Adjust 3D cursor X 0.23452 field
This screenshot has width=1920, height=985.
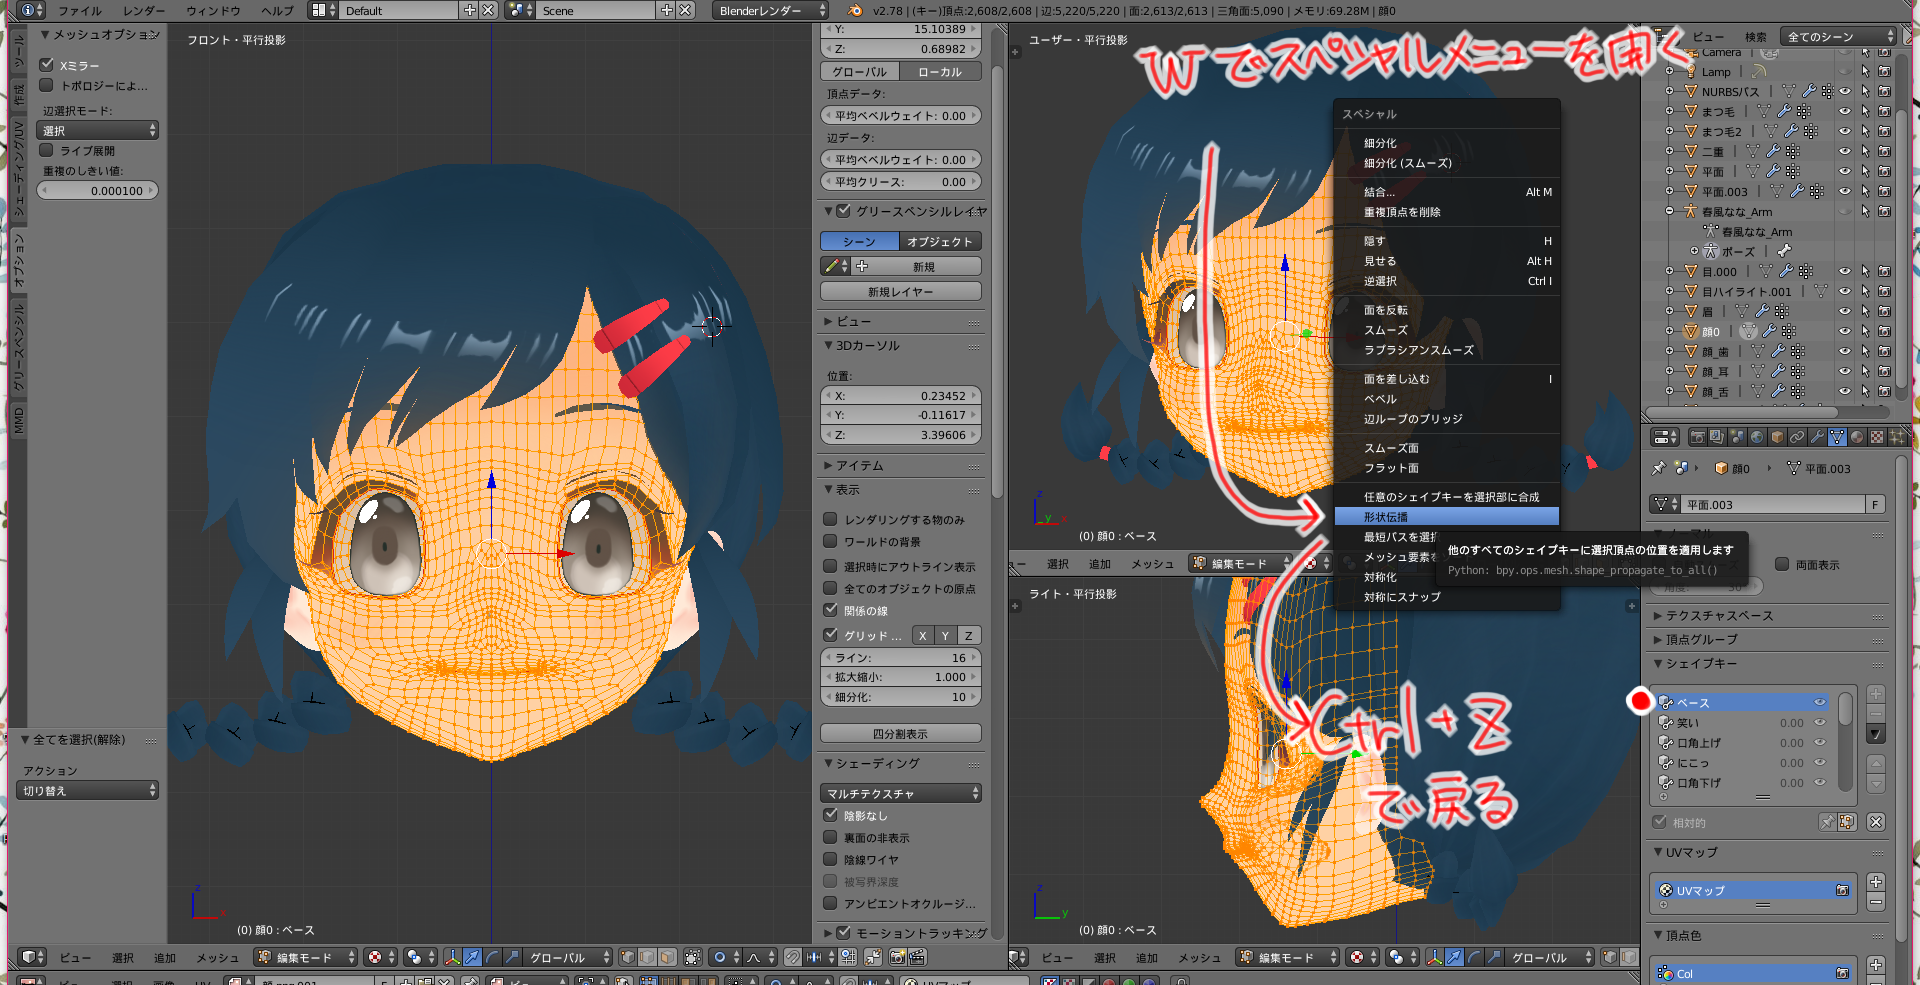(901, 395)
